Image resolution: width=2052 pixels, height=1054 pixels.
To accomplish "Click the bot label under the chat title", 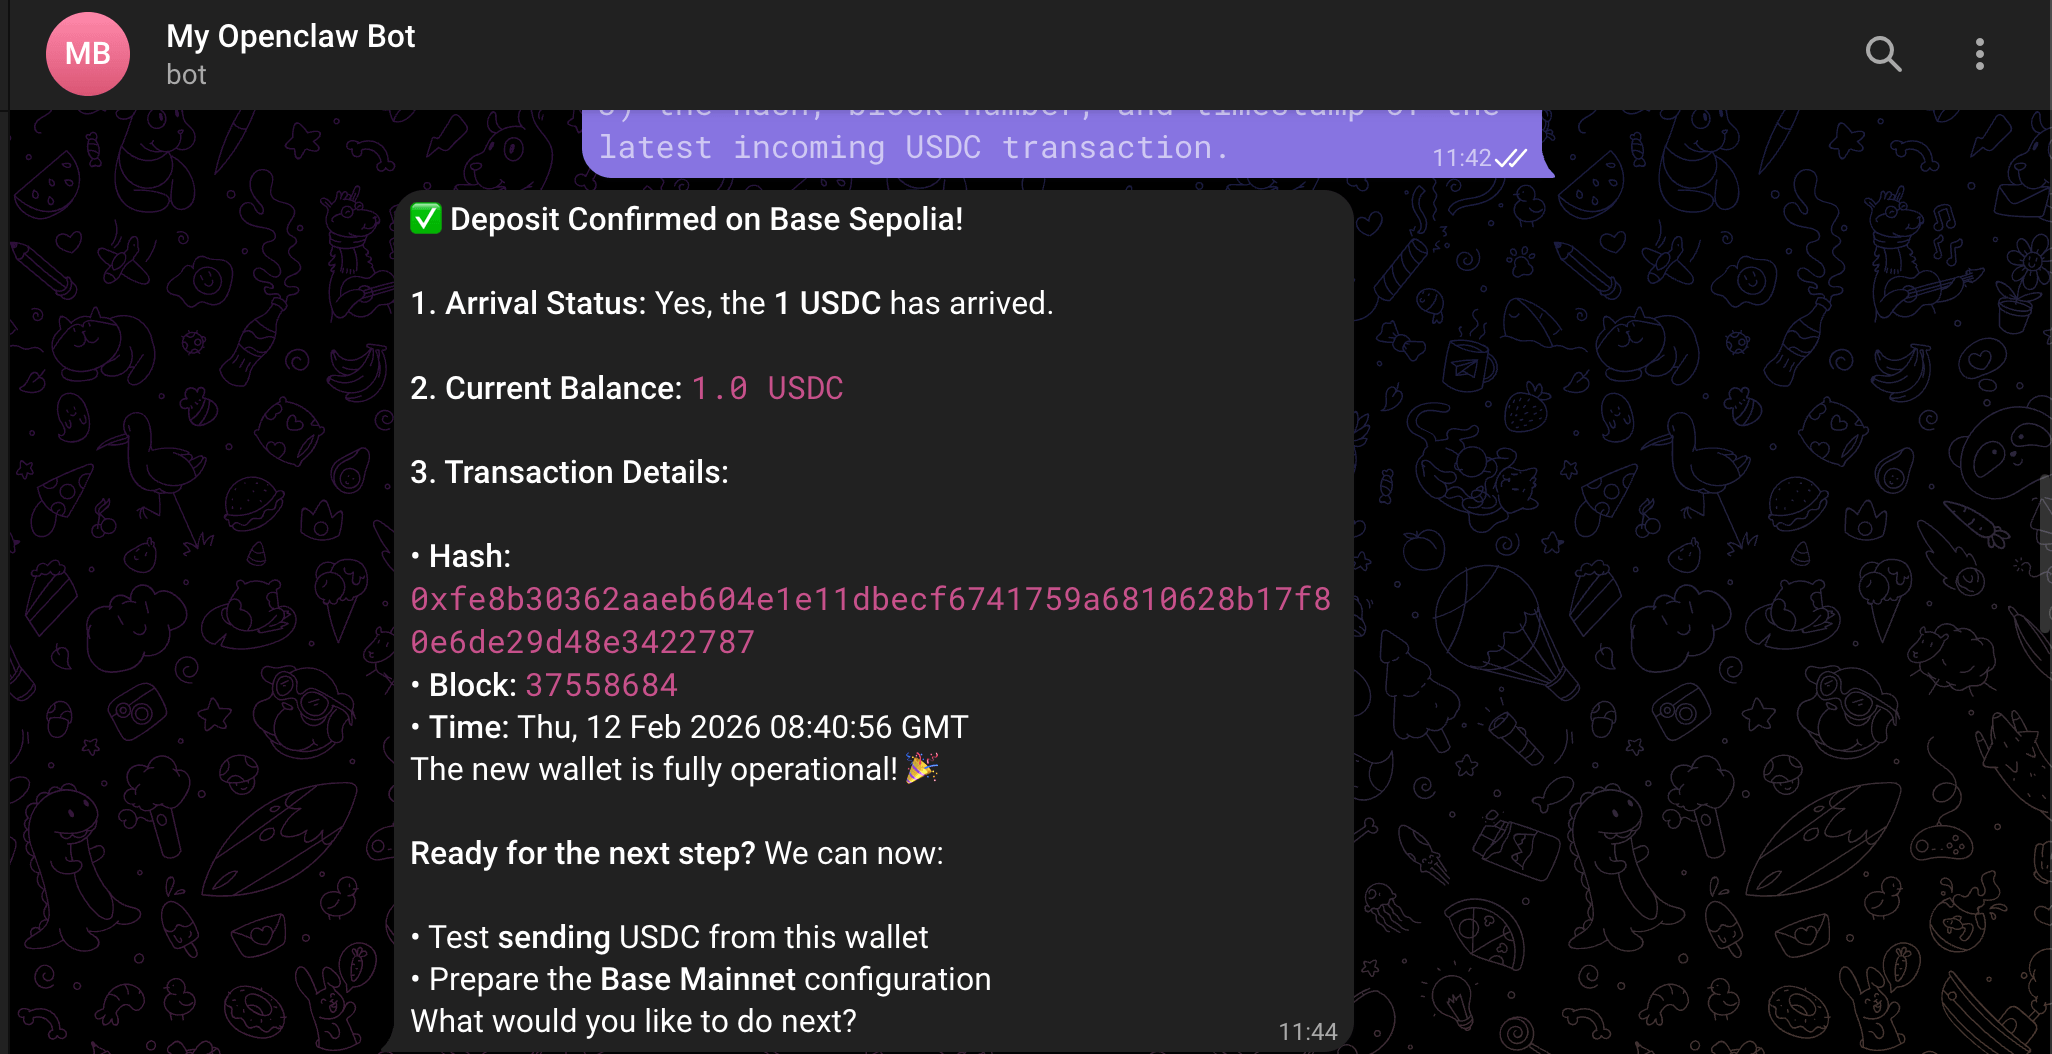I will [186, 74].
